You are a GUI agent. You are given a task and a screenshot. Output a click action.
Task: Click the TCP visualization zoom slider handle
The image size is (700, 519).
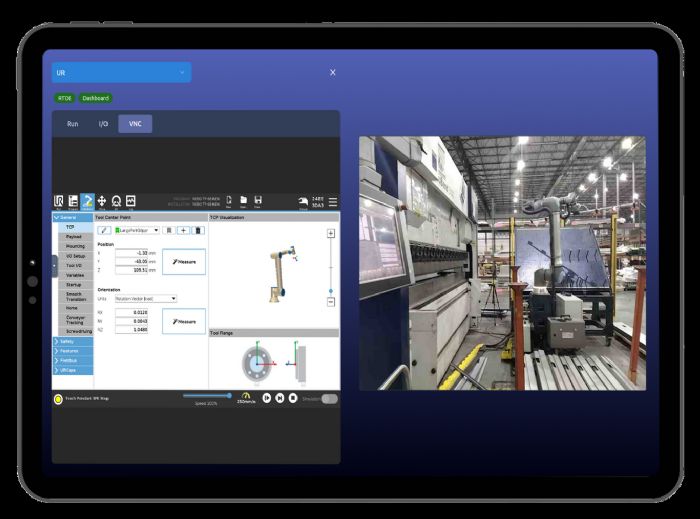click(331, 291)
